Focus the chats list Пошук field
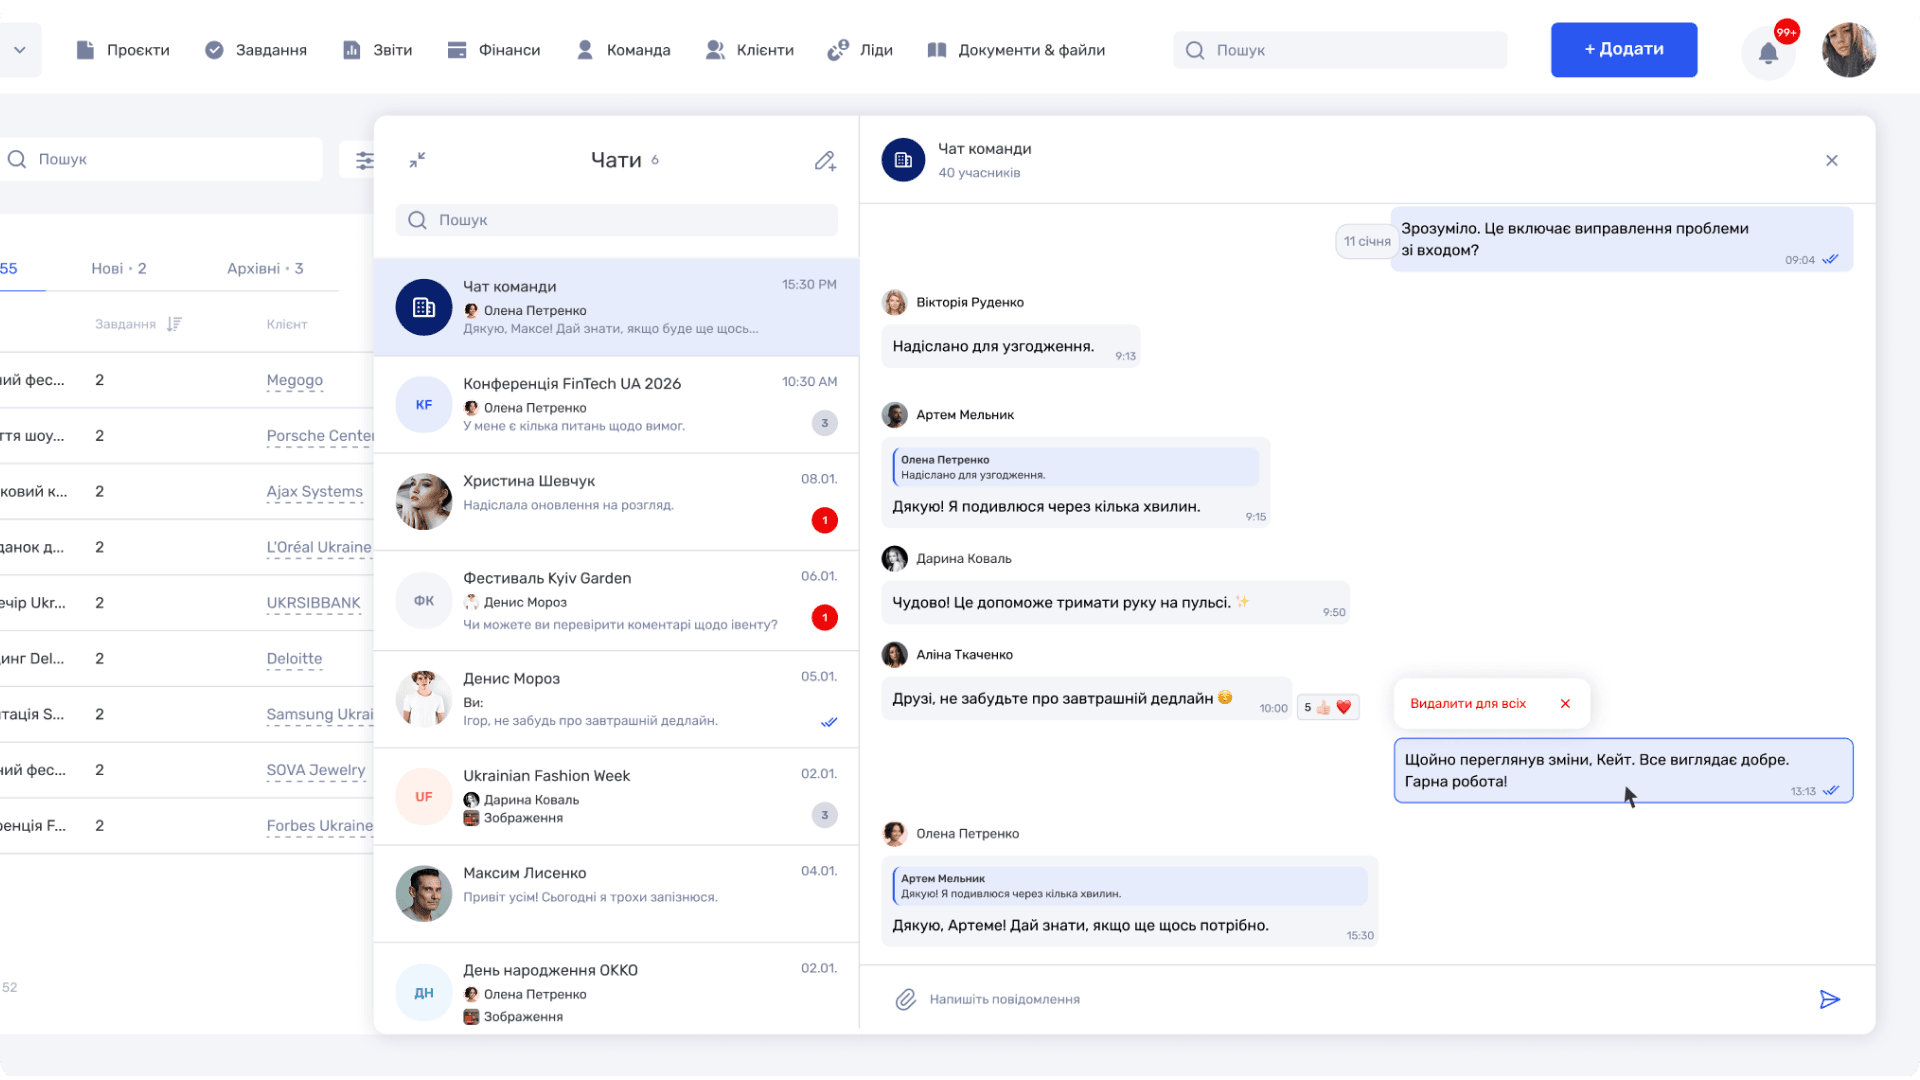Viewport: 1920px width, 1080px height. click(617, 220)
